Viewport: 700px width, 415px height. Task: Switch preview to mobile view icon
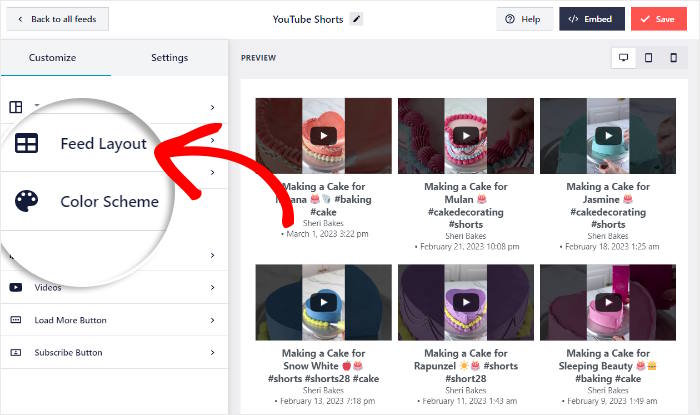pos(674,58)
